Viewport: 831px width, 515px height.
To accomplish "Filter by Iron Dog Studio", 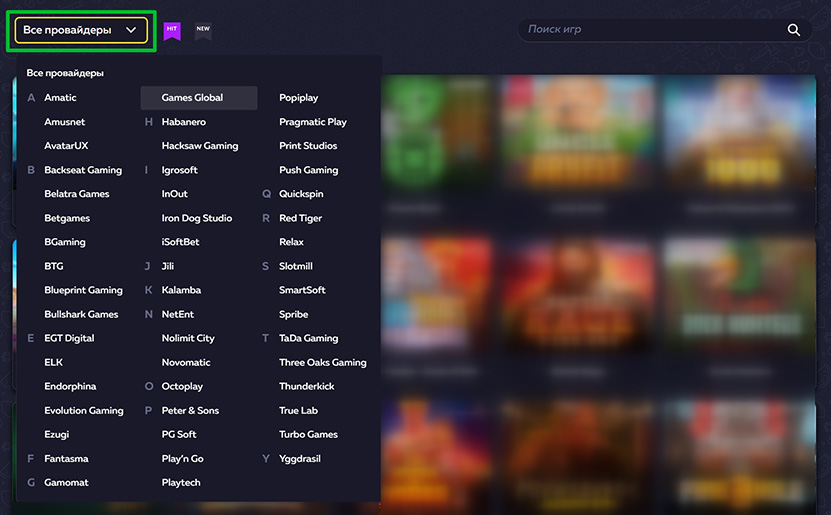I will pos(197,218).
